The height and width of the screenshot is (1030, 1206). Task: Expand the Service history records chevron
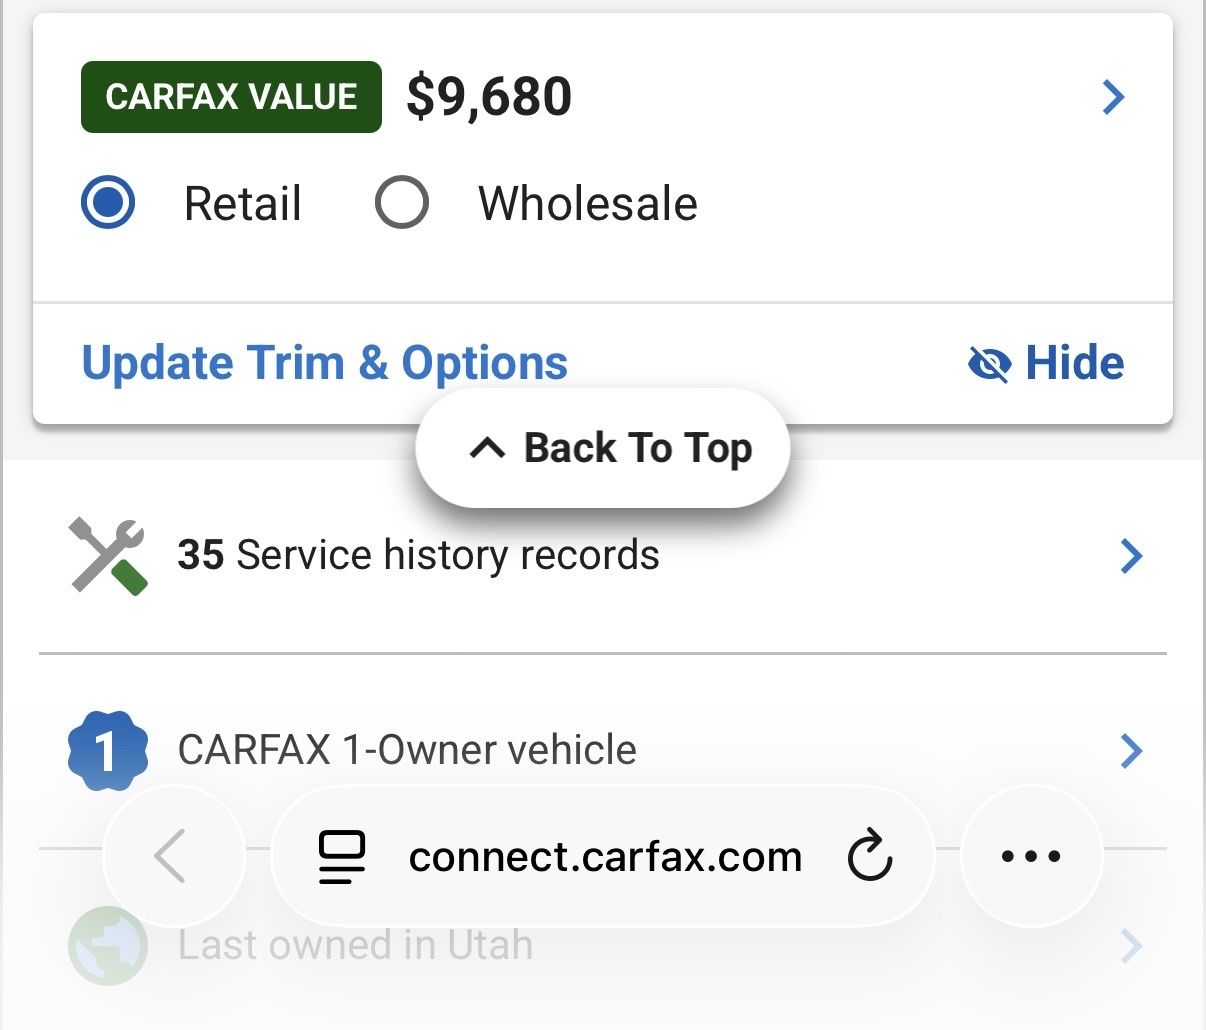(x=1131, y=556)
